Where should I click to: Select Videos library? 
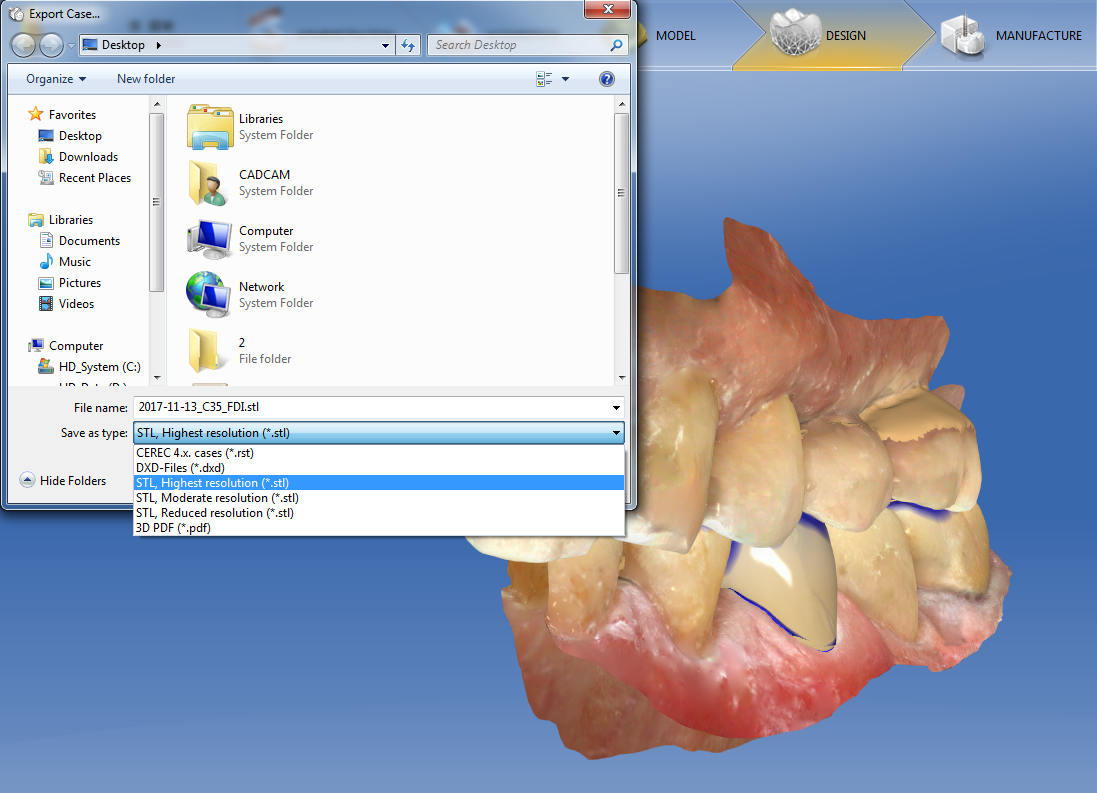[x=66, y=303]
